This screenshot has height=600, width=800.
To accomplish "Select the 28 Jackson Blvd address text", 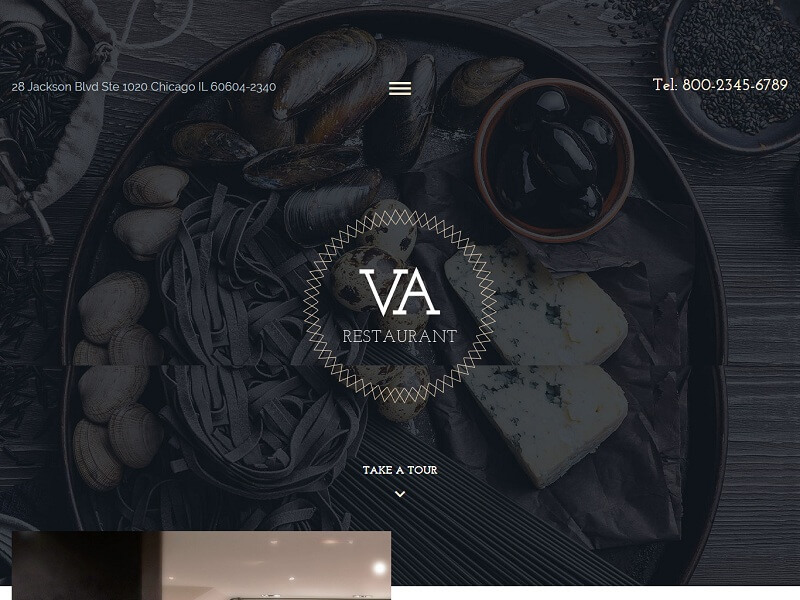I will click(144, 87).
